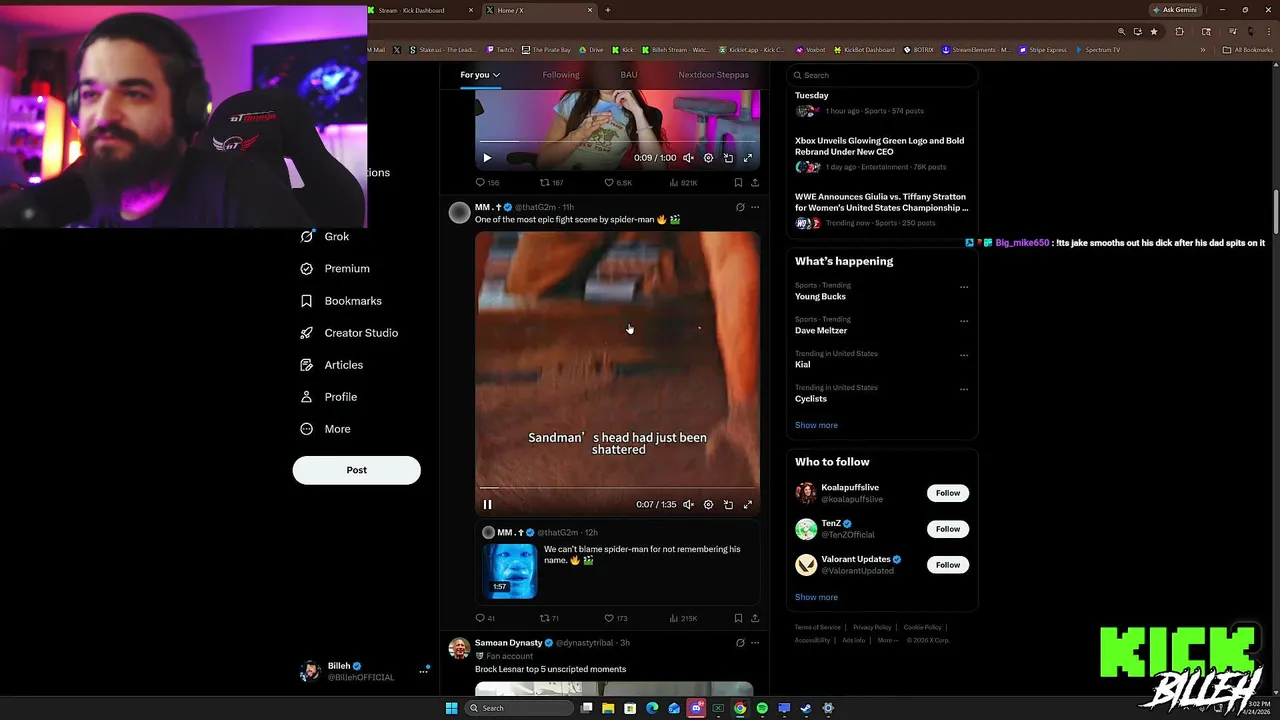Click the X search field

pyautogui.click(x=882, y=75)
